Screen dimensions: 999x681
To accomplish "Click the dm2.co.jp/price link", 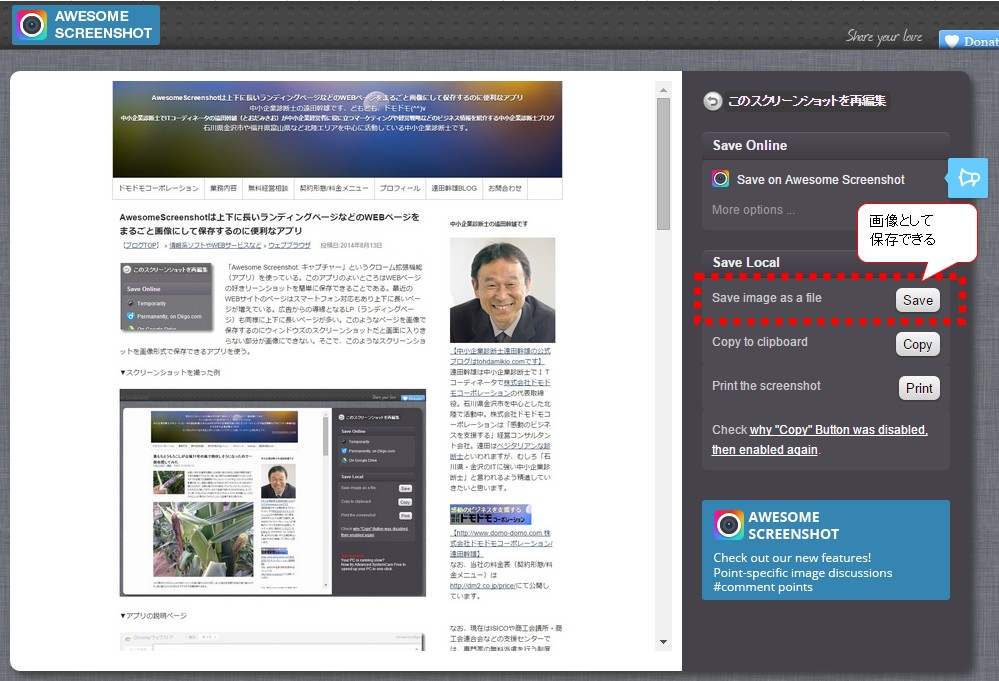I will pos(482,585).
